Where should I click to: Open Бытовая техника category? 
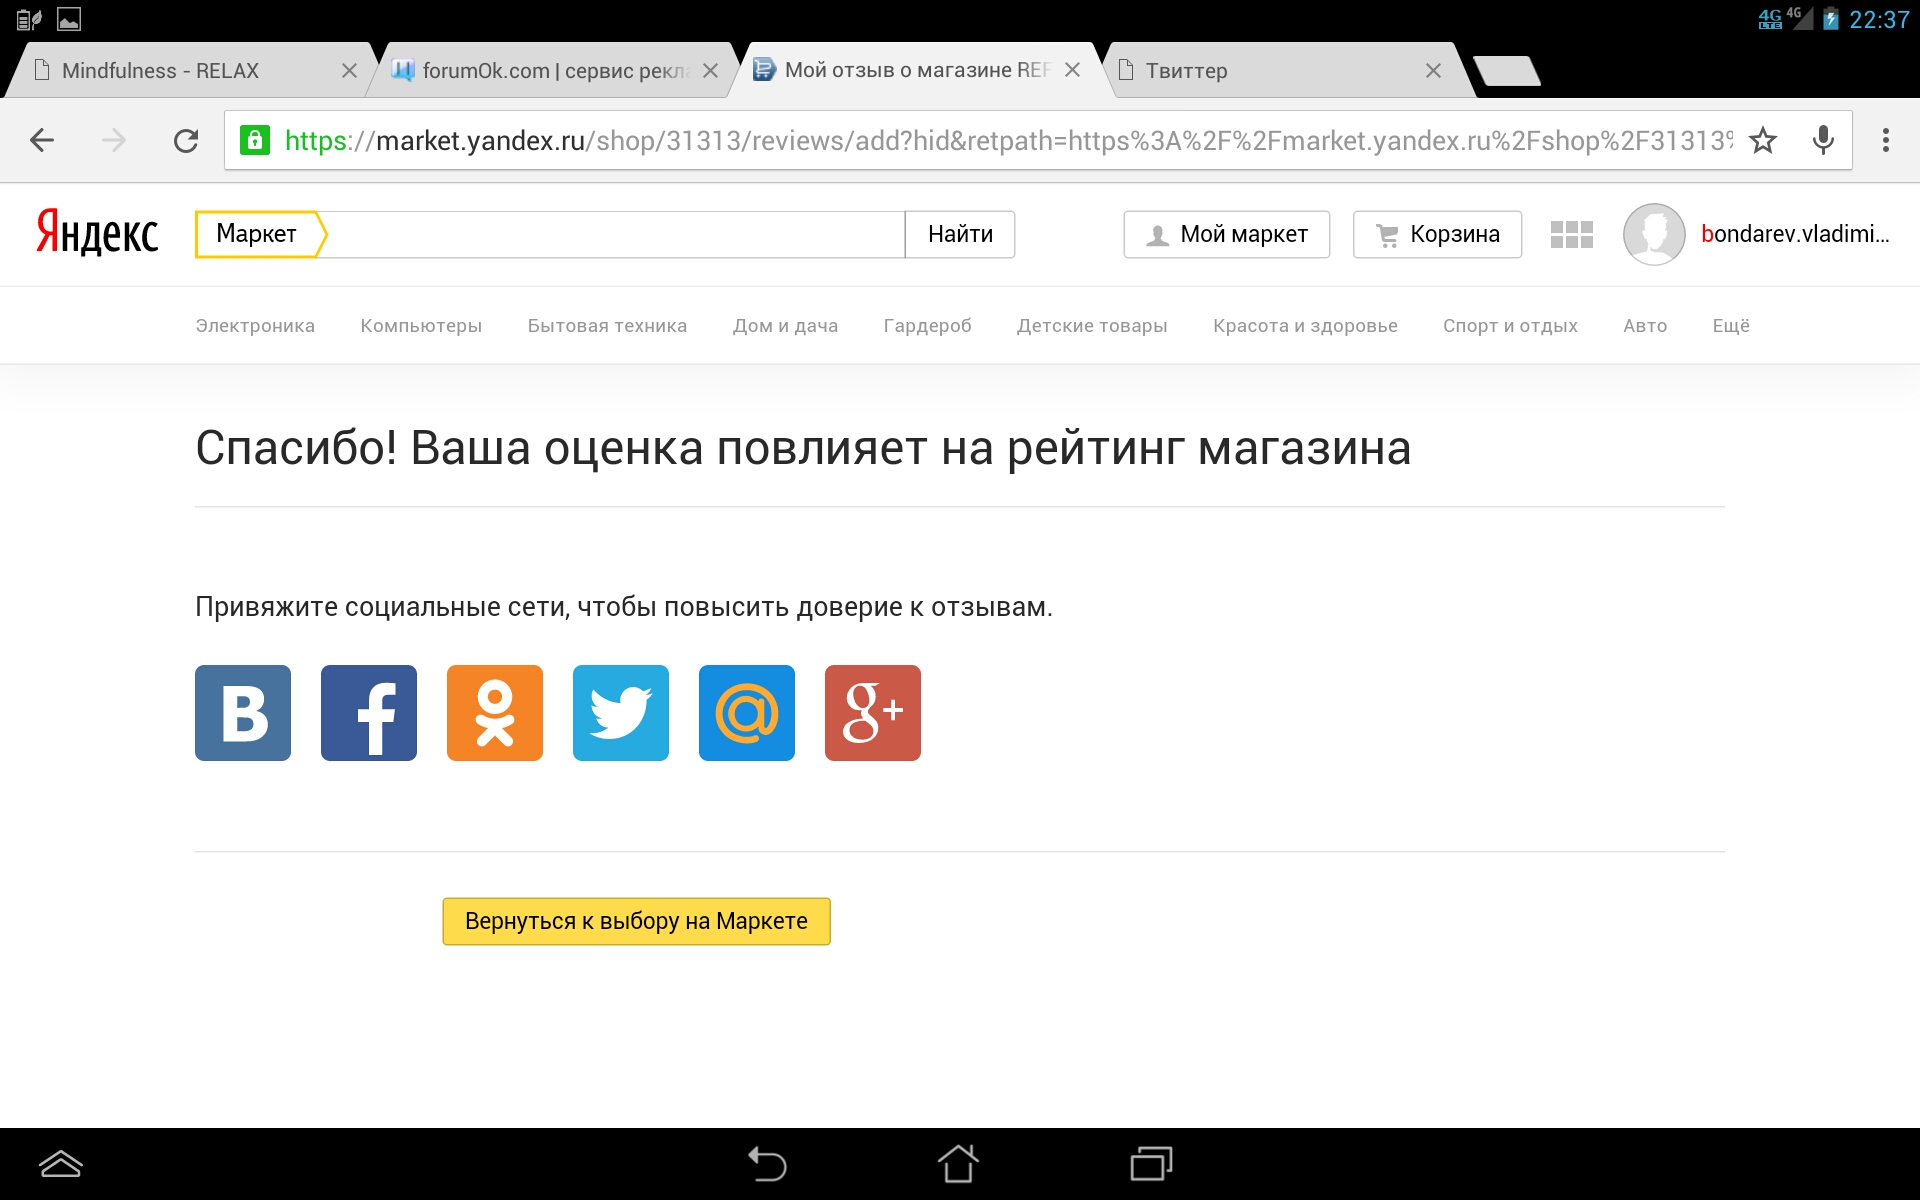pyautogui.click(x=607, y=326)
